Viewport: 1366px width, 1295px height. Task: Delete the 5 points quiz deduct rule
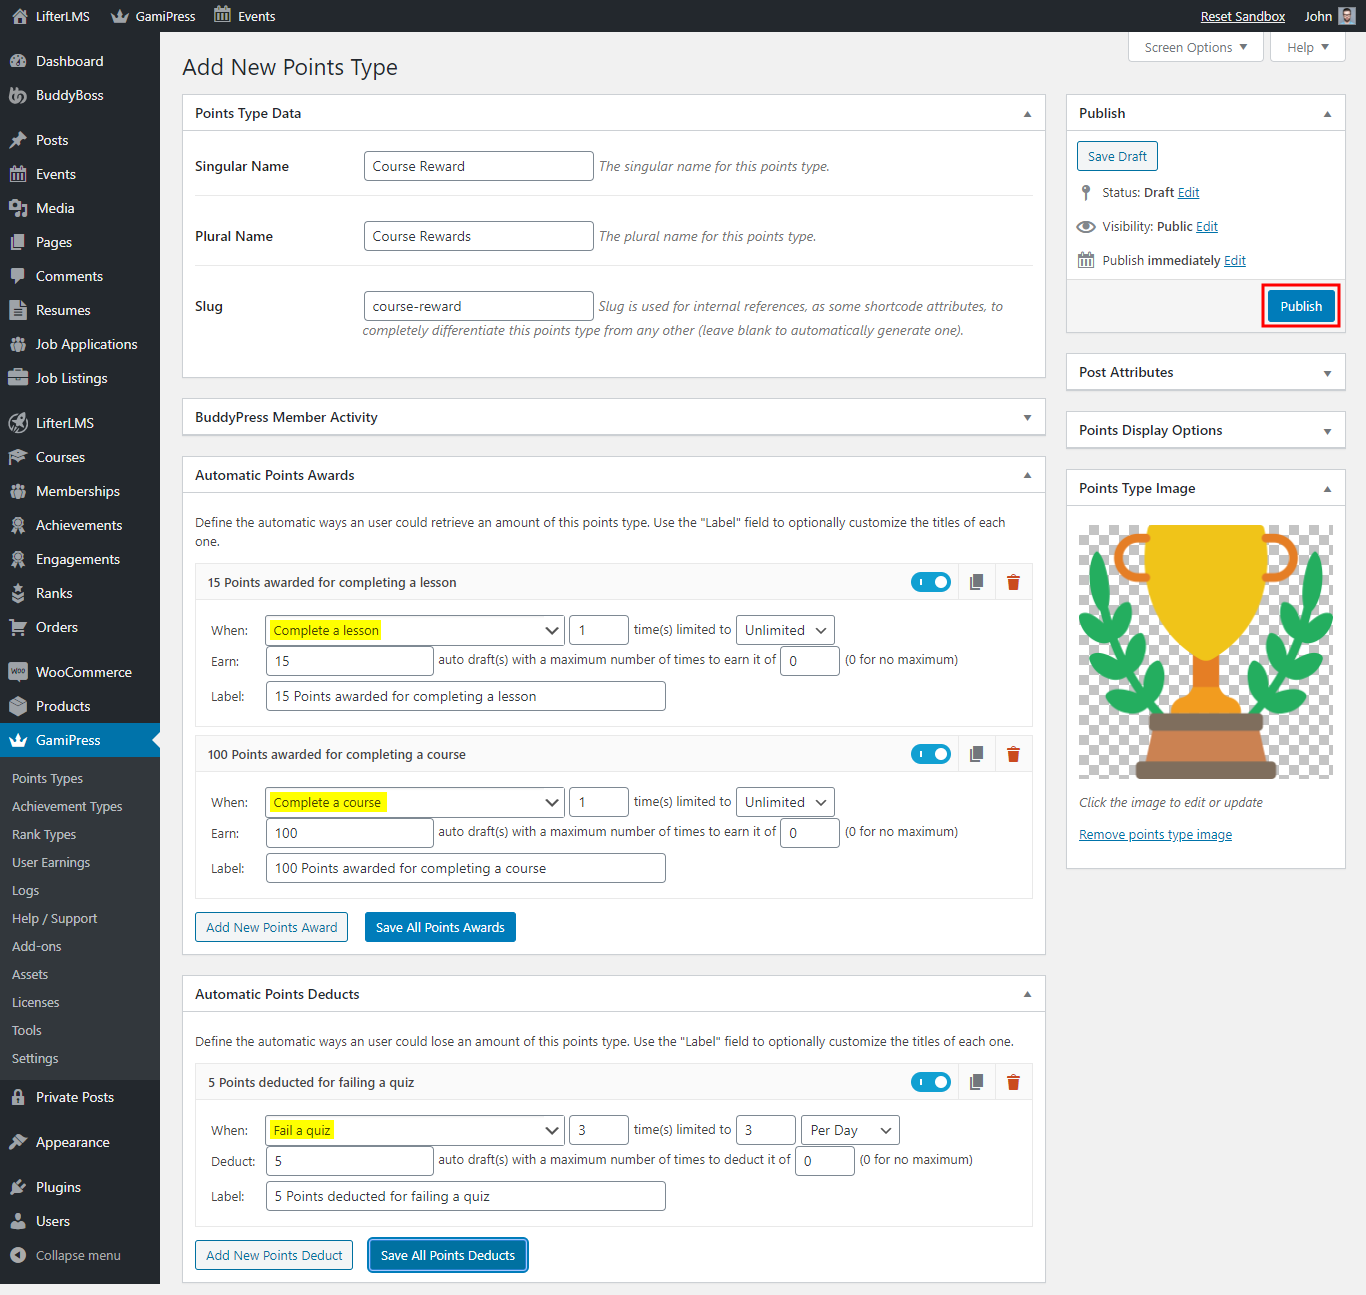tap(1013, 1081)
